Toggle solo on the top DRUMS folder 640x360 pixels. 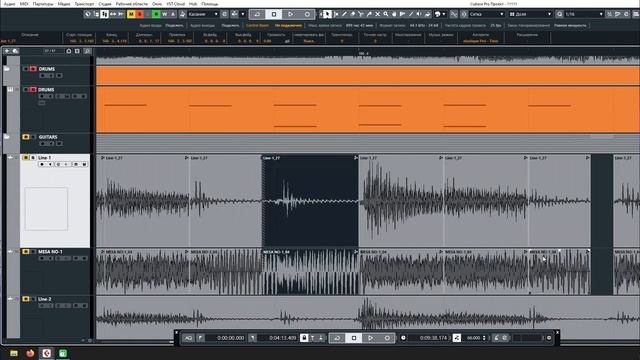tap(33, 69)
